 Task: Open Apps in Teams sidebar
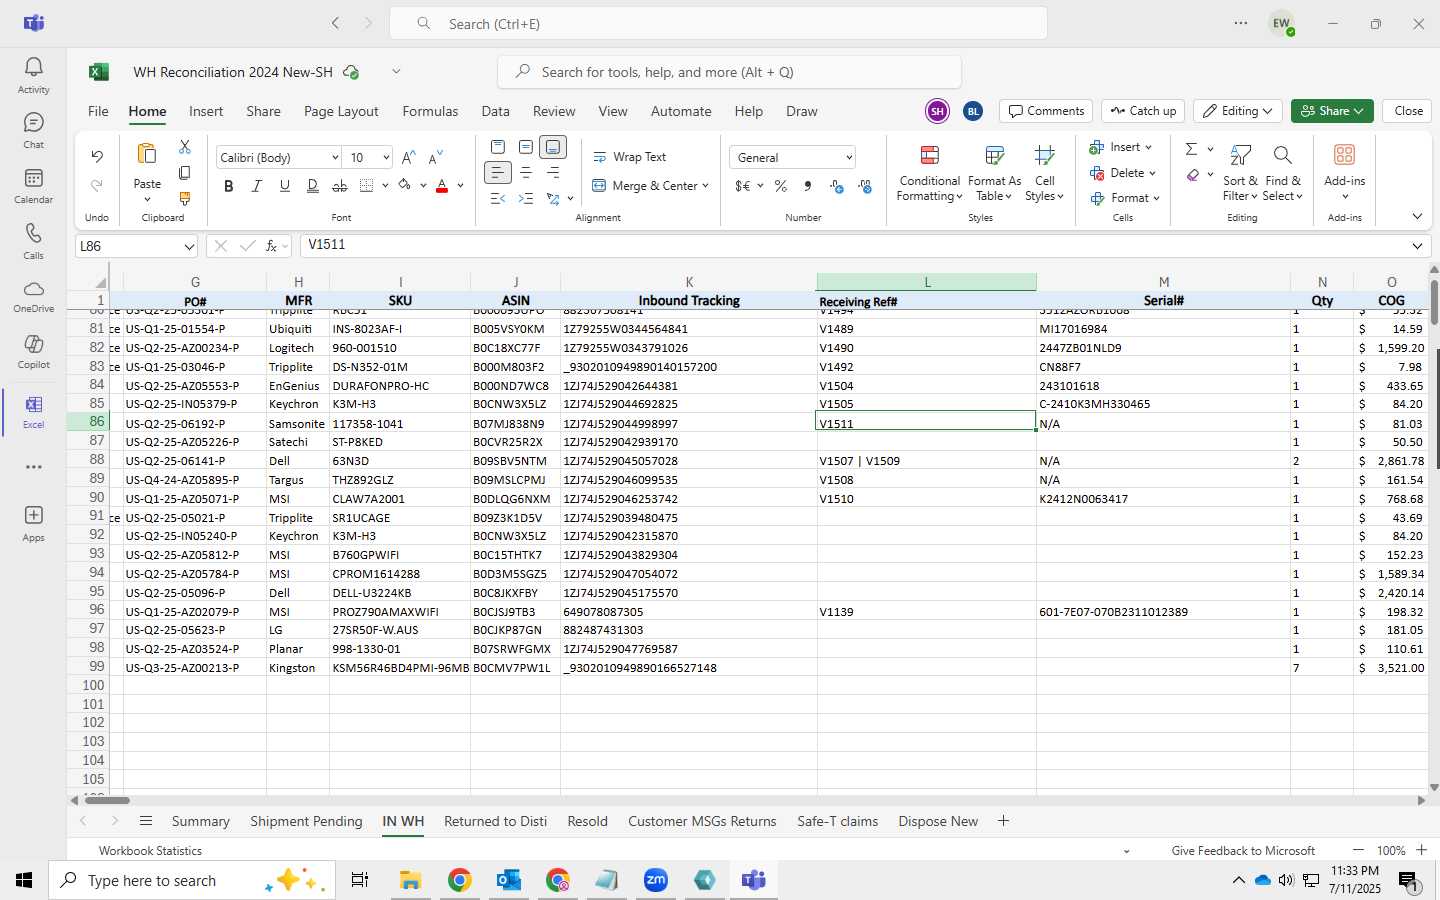coord(33,523)
